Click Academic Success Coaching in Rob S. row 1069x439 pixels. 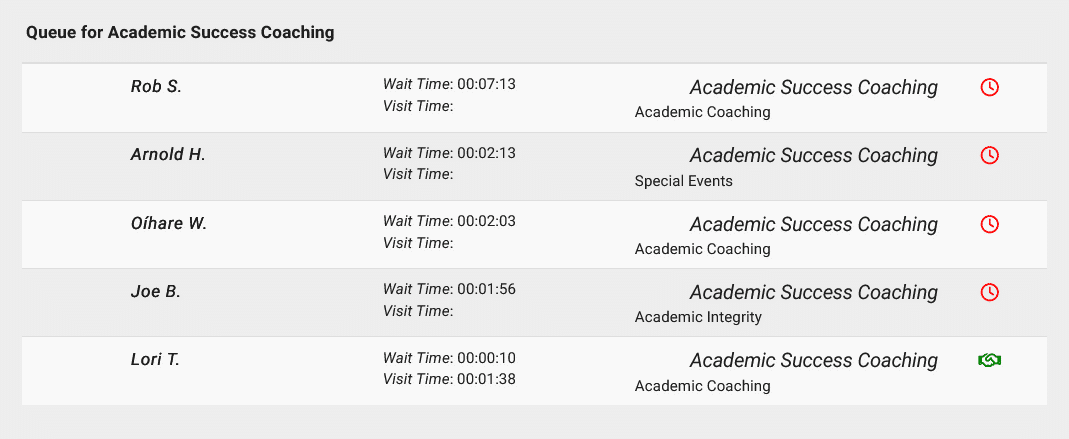click(813, 87)
